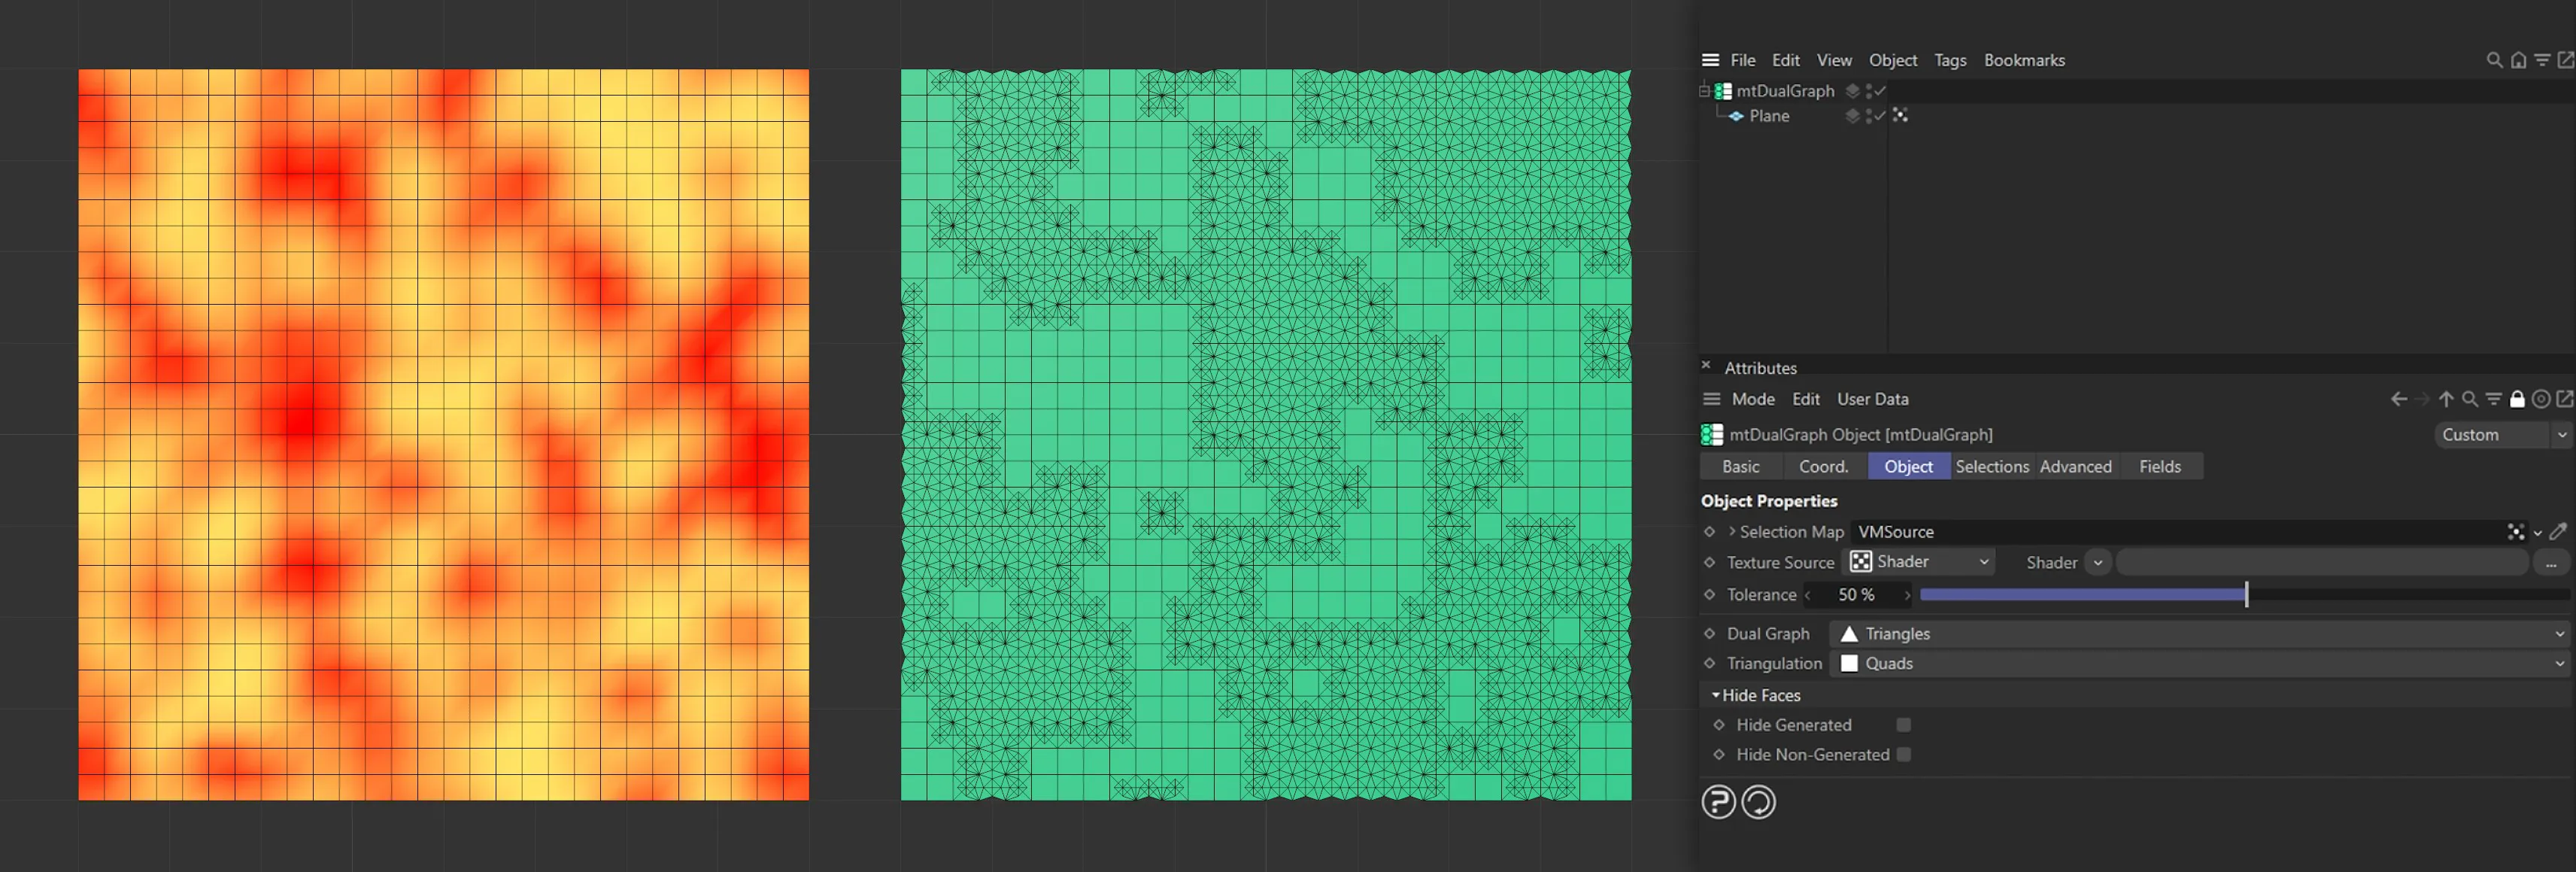This screenshot has width=2576, height=872.
Task: Collapse the Hide Faces section
Action: click(x=1713, y=695)
